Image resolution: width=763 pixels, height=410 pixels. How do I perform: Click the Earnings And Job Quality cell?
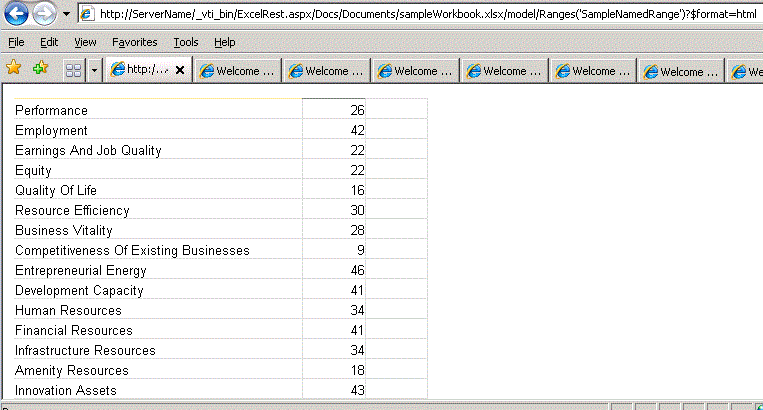pyautogui.click(x=158, y=150)
